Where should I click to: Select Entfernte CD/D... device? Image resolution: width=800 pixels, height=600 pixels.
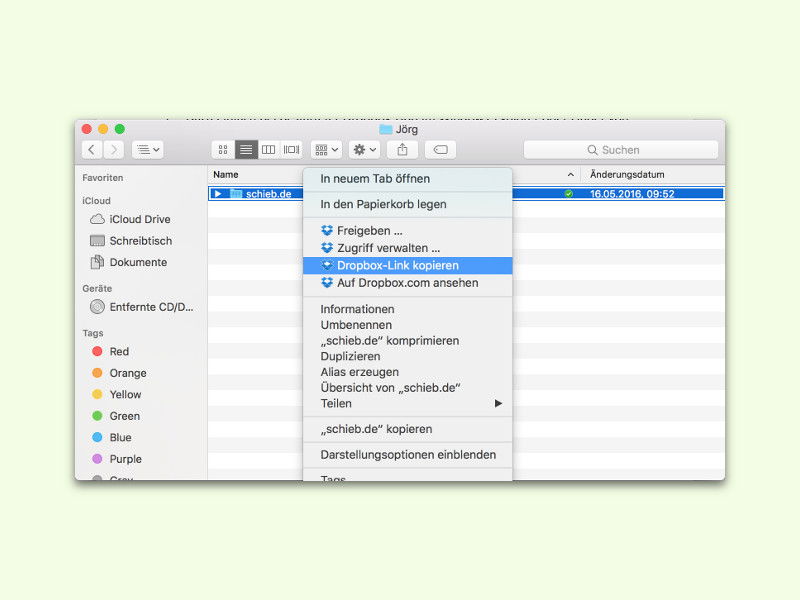141,307
